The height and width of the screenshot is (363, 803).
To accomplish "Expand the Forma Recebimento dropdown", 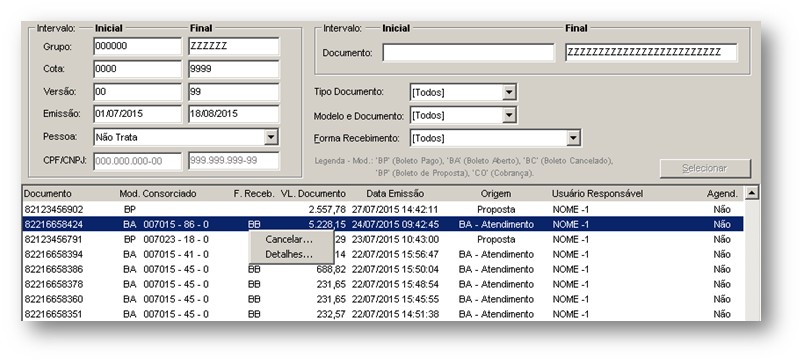I will click(573, 138).
